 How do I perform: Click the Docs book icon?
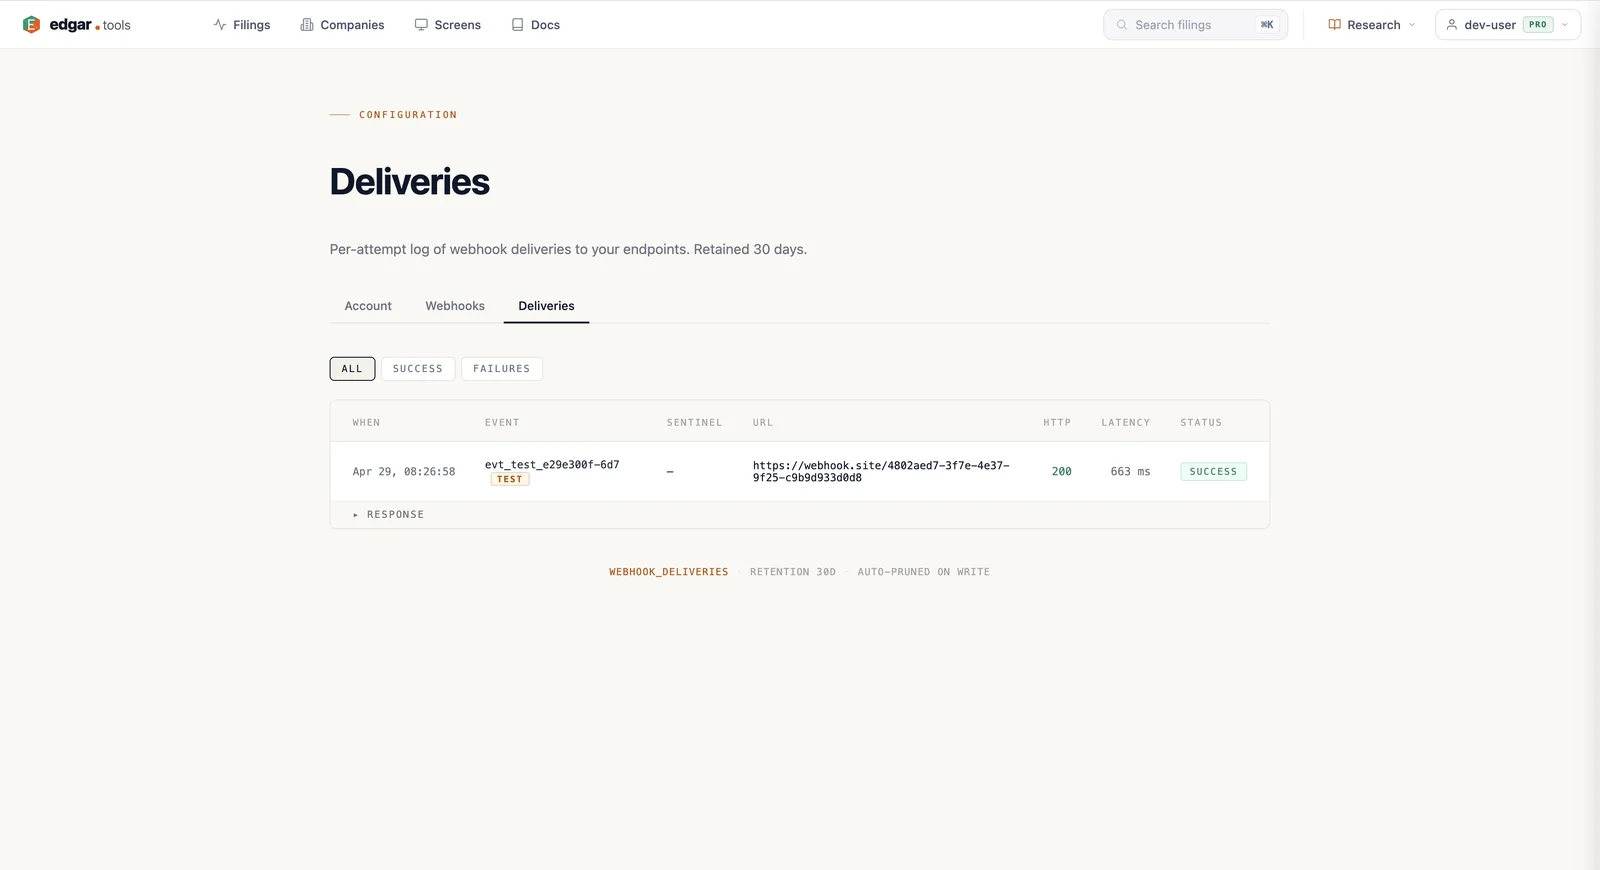[517, 25]
